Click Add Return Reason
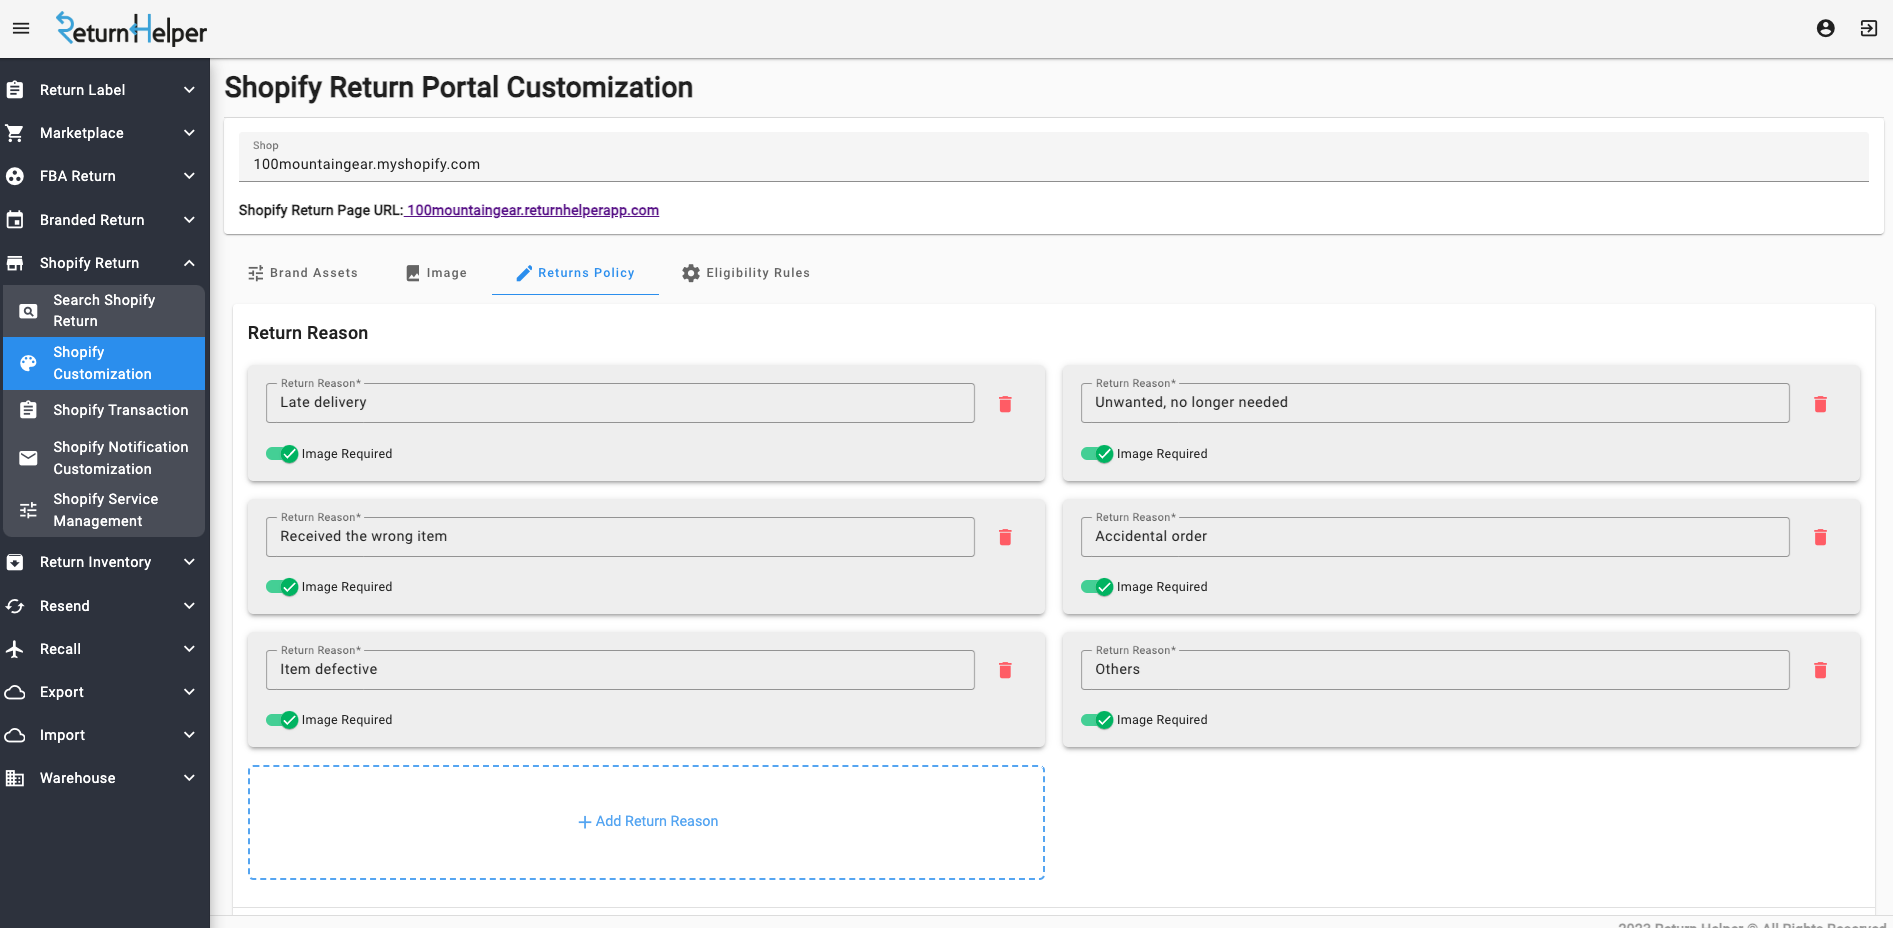The image size is (1893, 928). [x=647, y=821]
